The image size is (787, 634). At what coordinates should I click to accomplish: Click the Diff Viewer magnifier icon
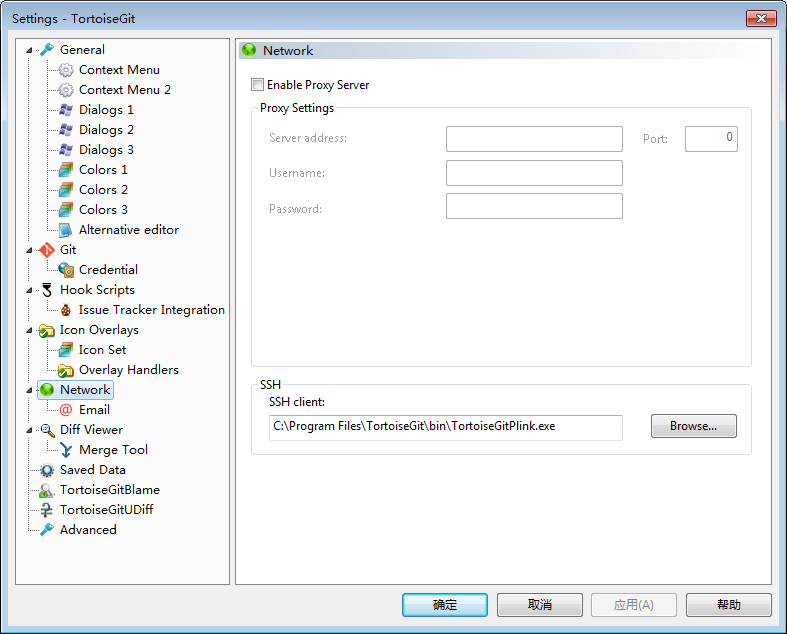[x=46, y=430]
